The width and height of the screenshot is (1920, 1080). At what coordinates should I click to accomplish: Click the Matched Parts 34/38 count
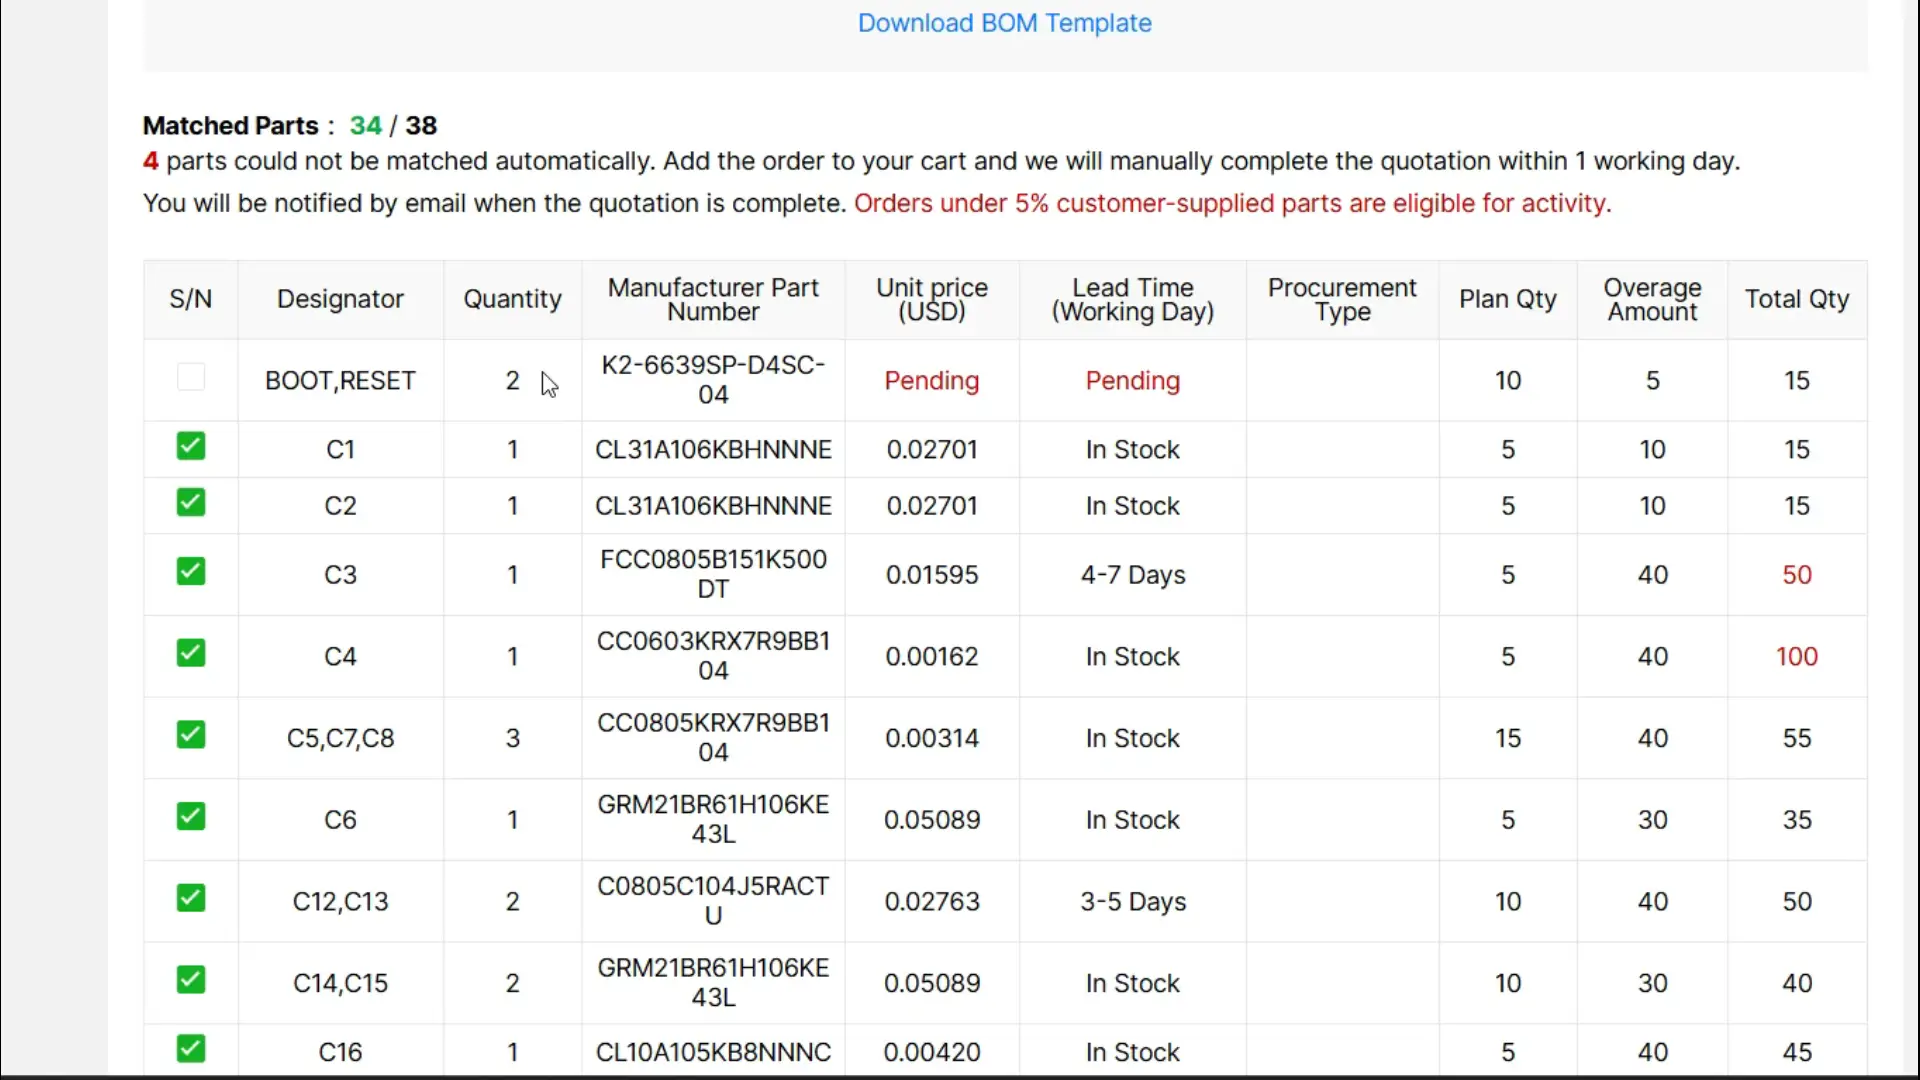pos(393,125)
